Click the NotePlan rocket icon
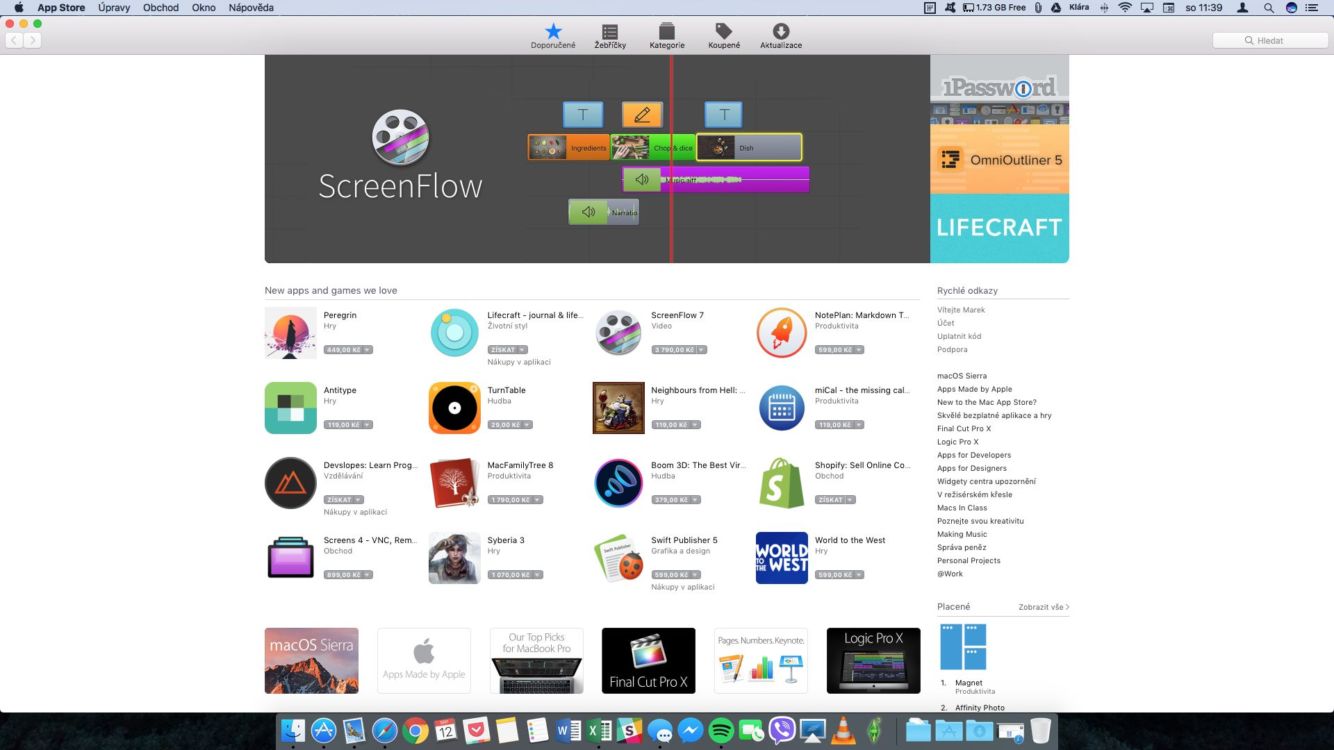This screenshot has width=1334, height=750. click(781, 333)
